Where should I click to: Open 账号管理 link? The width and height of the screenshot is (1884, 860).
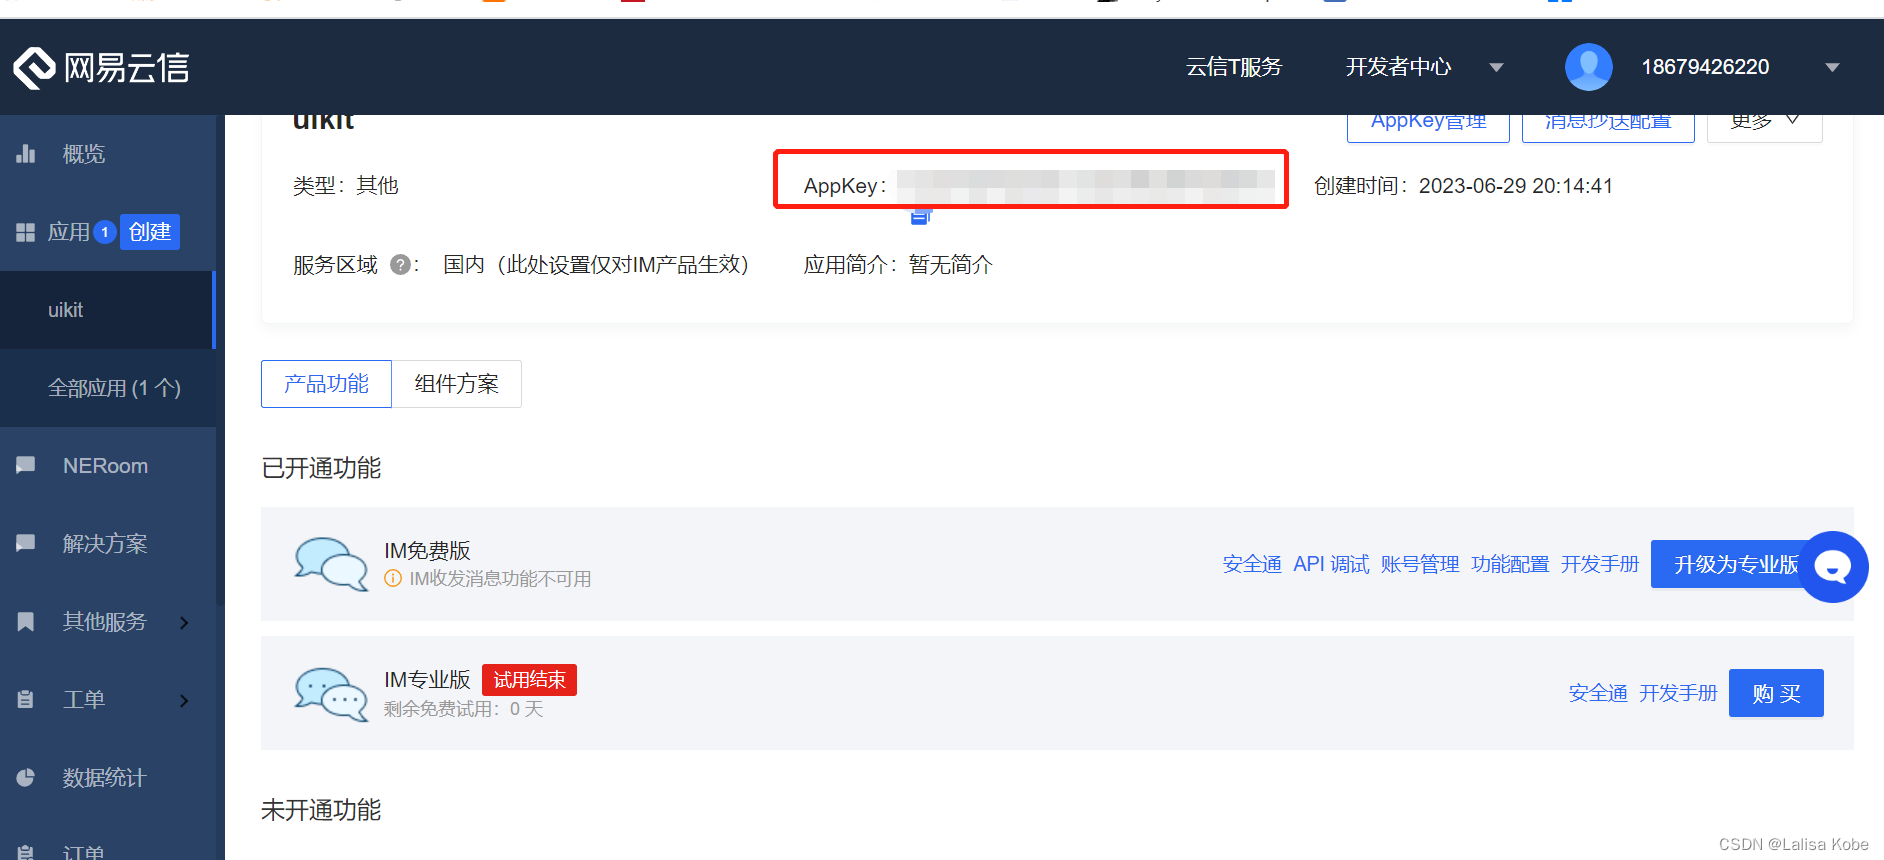[x=1420, y=564]
